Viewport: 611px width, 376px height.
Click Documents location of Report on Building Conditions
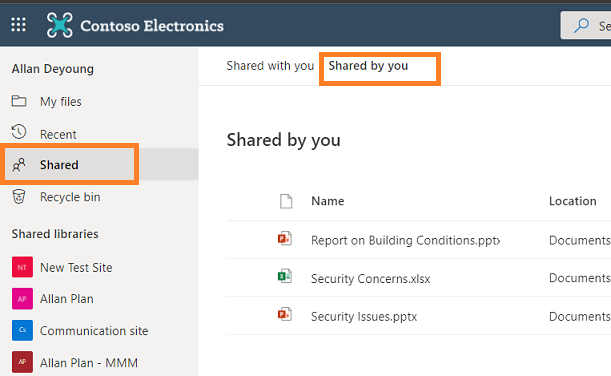(579, 240)
